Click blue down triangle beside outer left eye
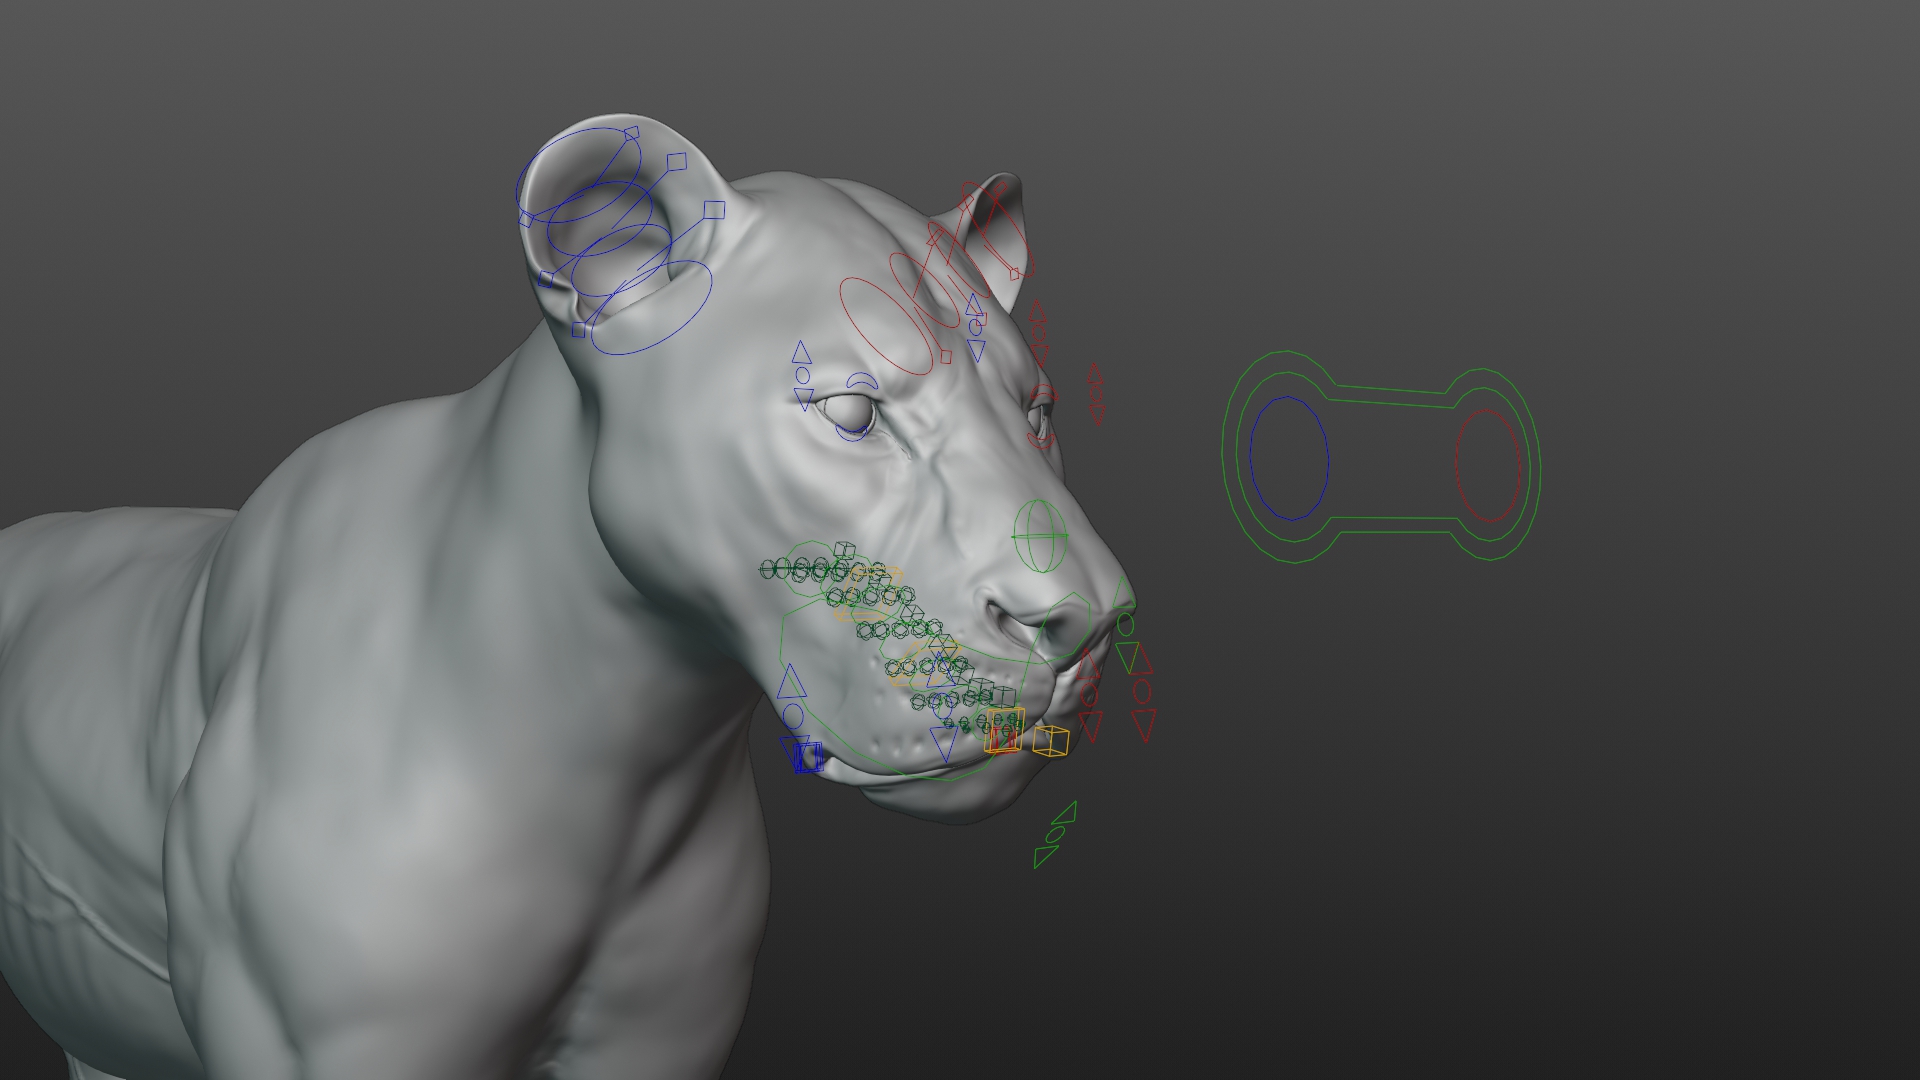This screenshot has width=1920, height=1080. [x=804, y=399]
